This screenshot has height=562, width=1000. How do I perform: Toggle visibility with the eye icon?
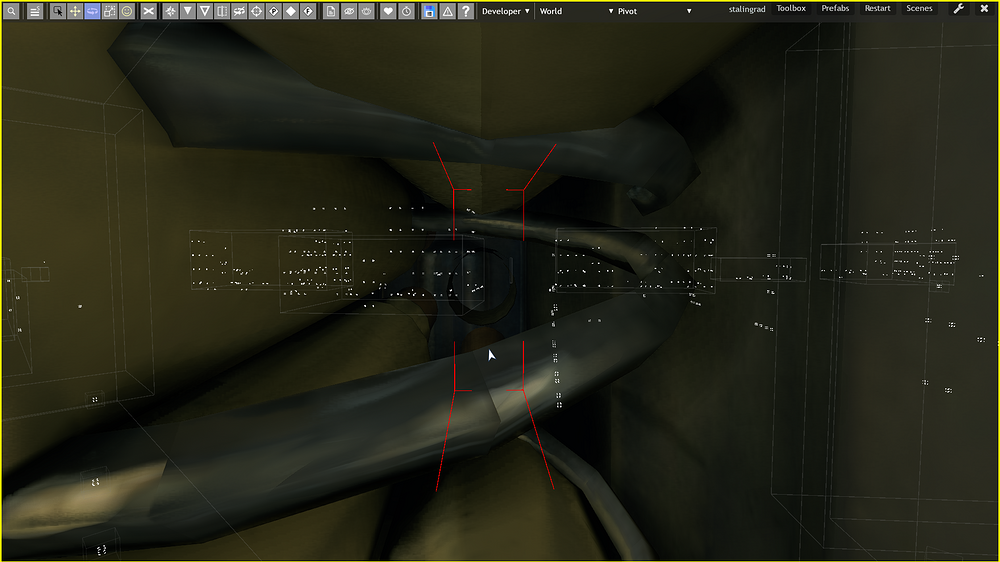click(349, 11)
